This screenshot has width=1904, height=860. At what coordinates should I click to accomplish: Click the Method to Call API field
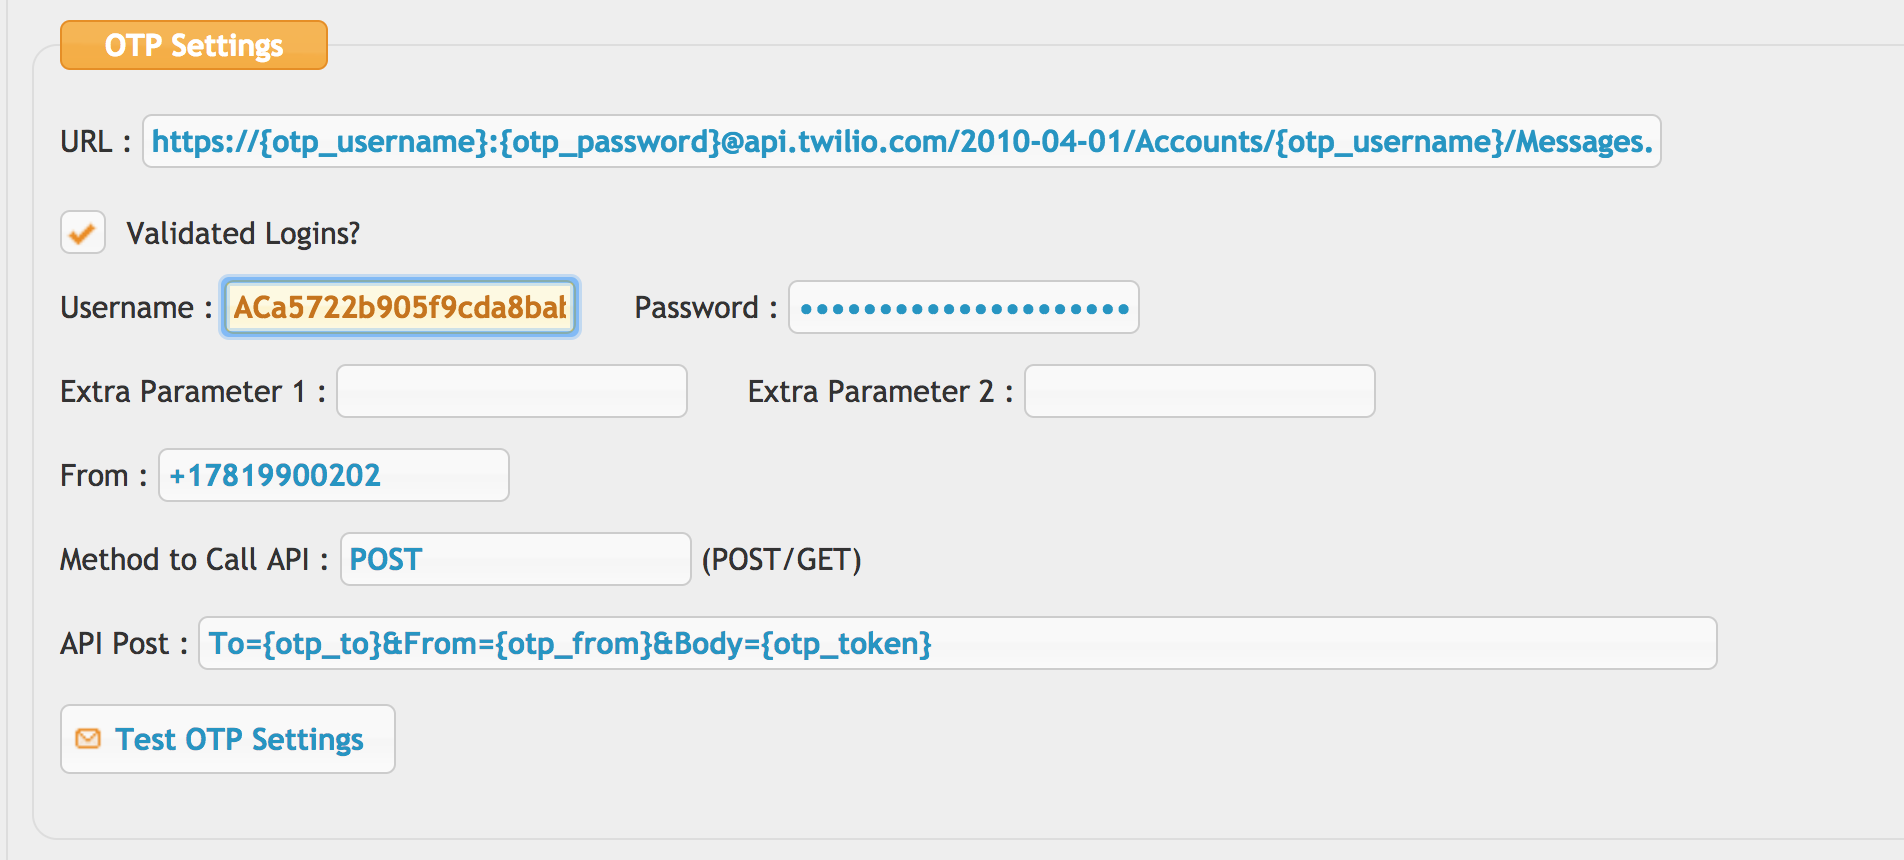(516, 559)
